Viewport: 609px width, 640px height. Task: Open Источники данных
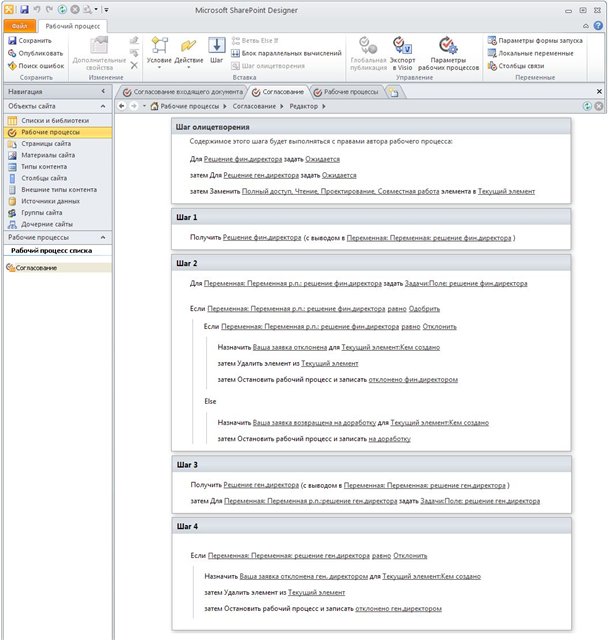tap(58, 201)
